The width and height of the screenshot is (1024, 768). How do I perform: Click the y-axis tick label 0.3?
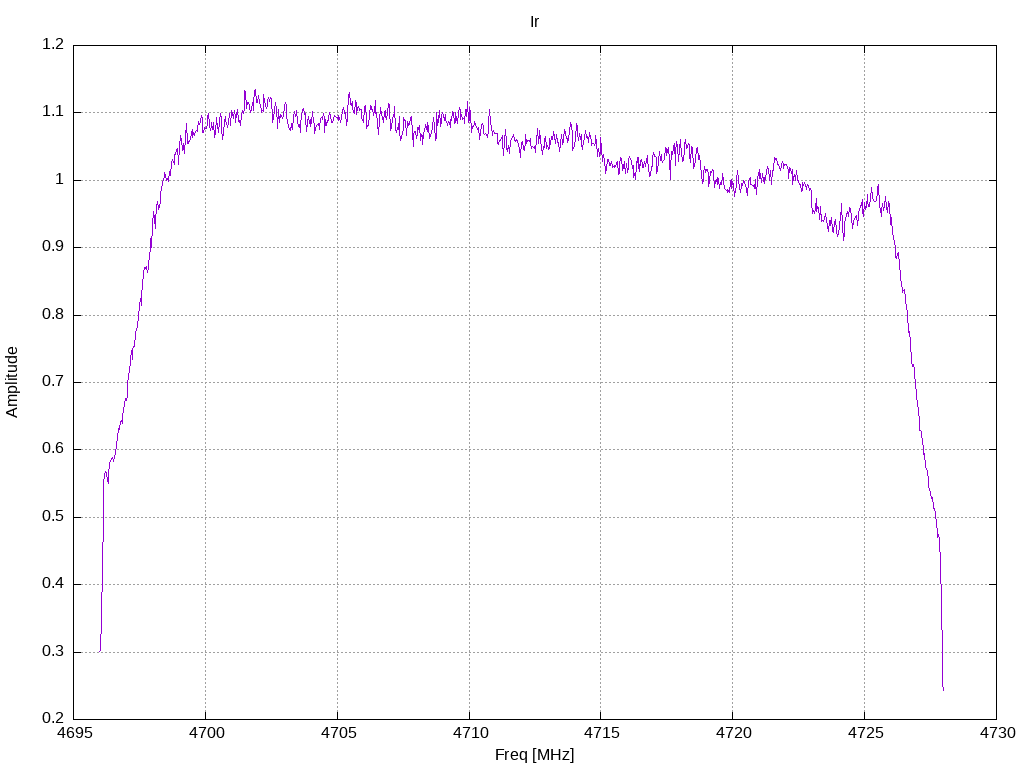click(53, 651)
